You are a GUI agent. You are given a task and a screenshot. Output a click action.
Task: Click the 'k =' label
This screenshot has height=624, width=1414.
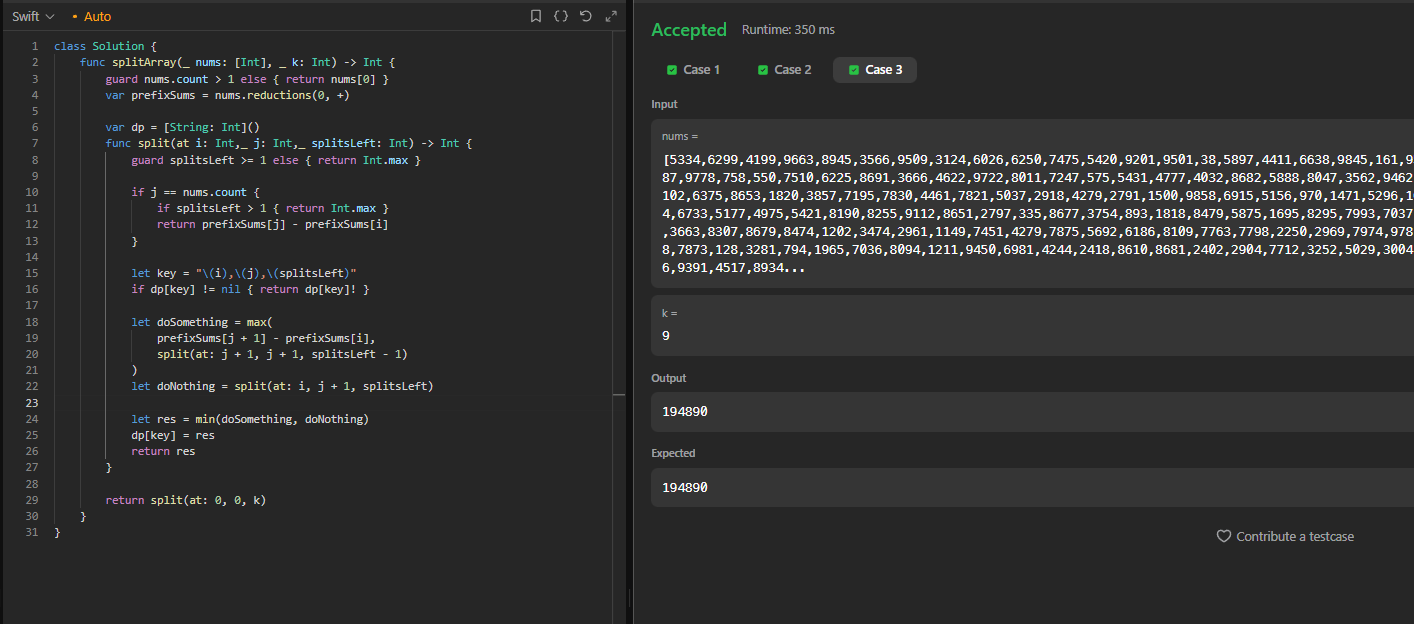tap(670, 312)
